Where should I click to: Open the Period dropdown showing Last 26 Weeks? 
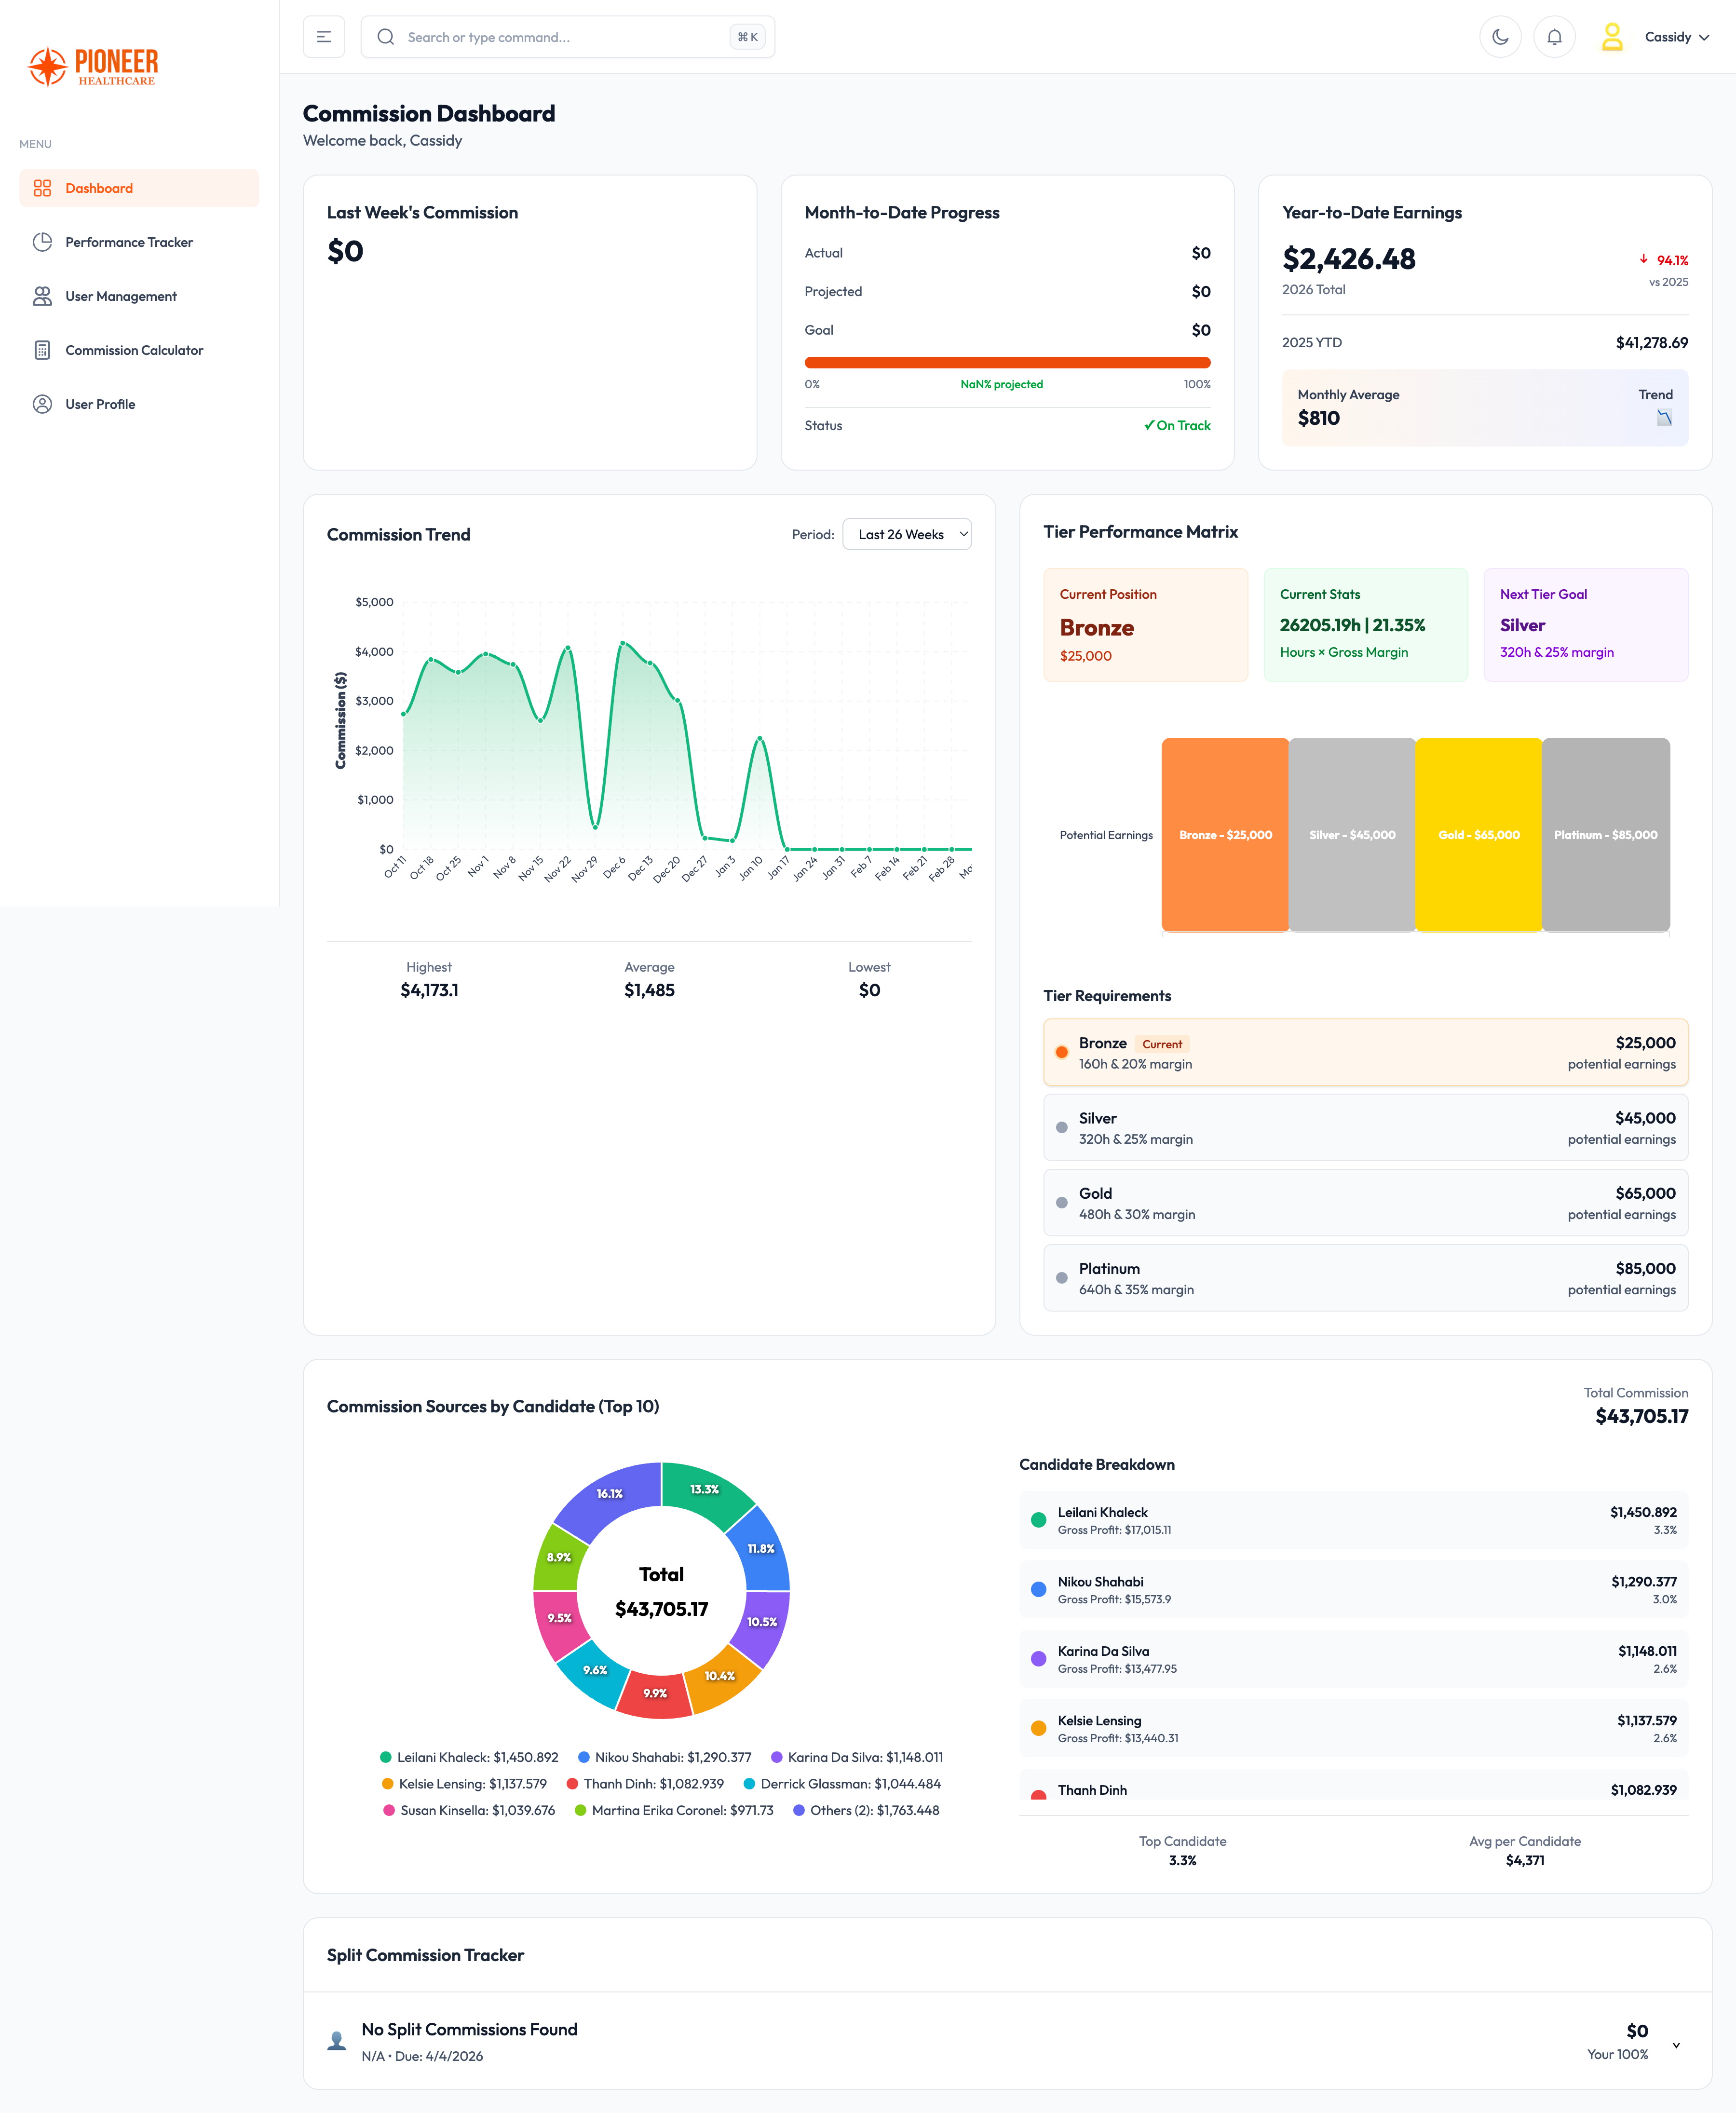tap(906, 534)
